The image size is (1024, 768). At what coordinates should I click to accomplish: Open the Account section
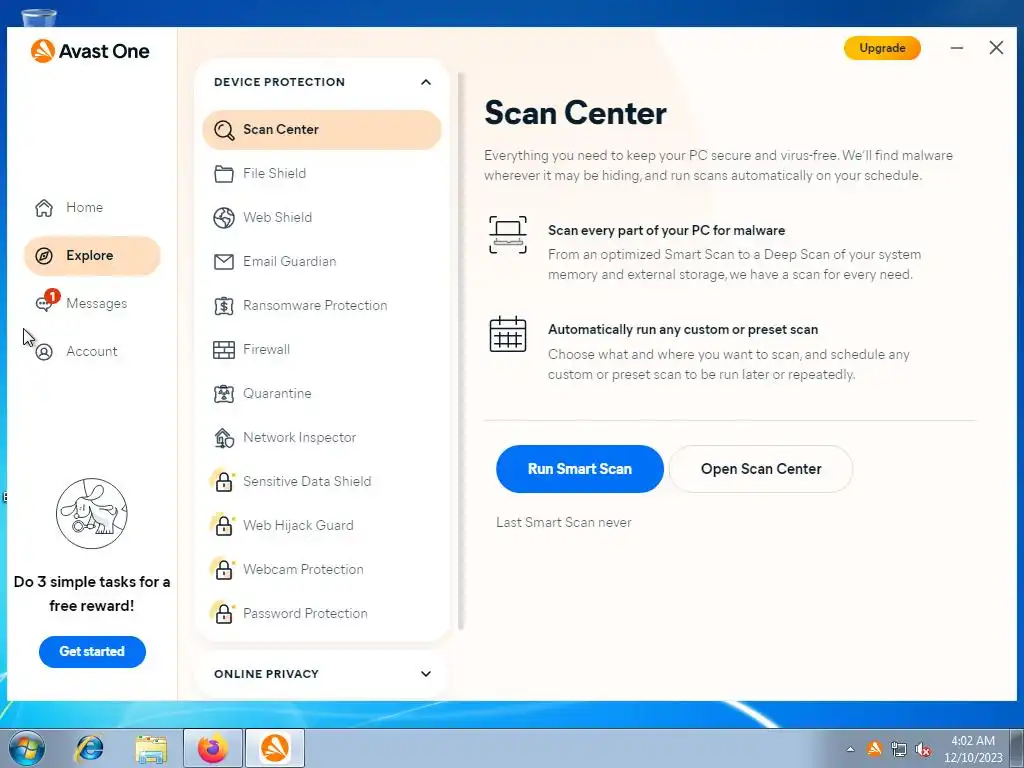92,352
